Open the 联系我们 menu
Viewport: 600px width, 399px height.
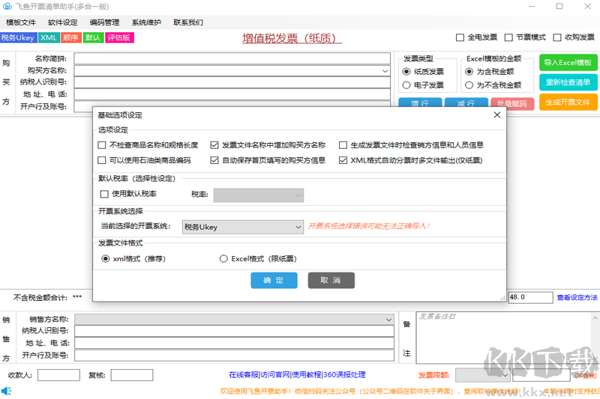coord(188,23)
